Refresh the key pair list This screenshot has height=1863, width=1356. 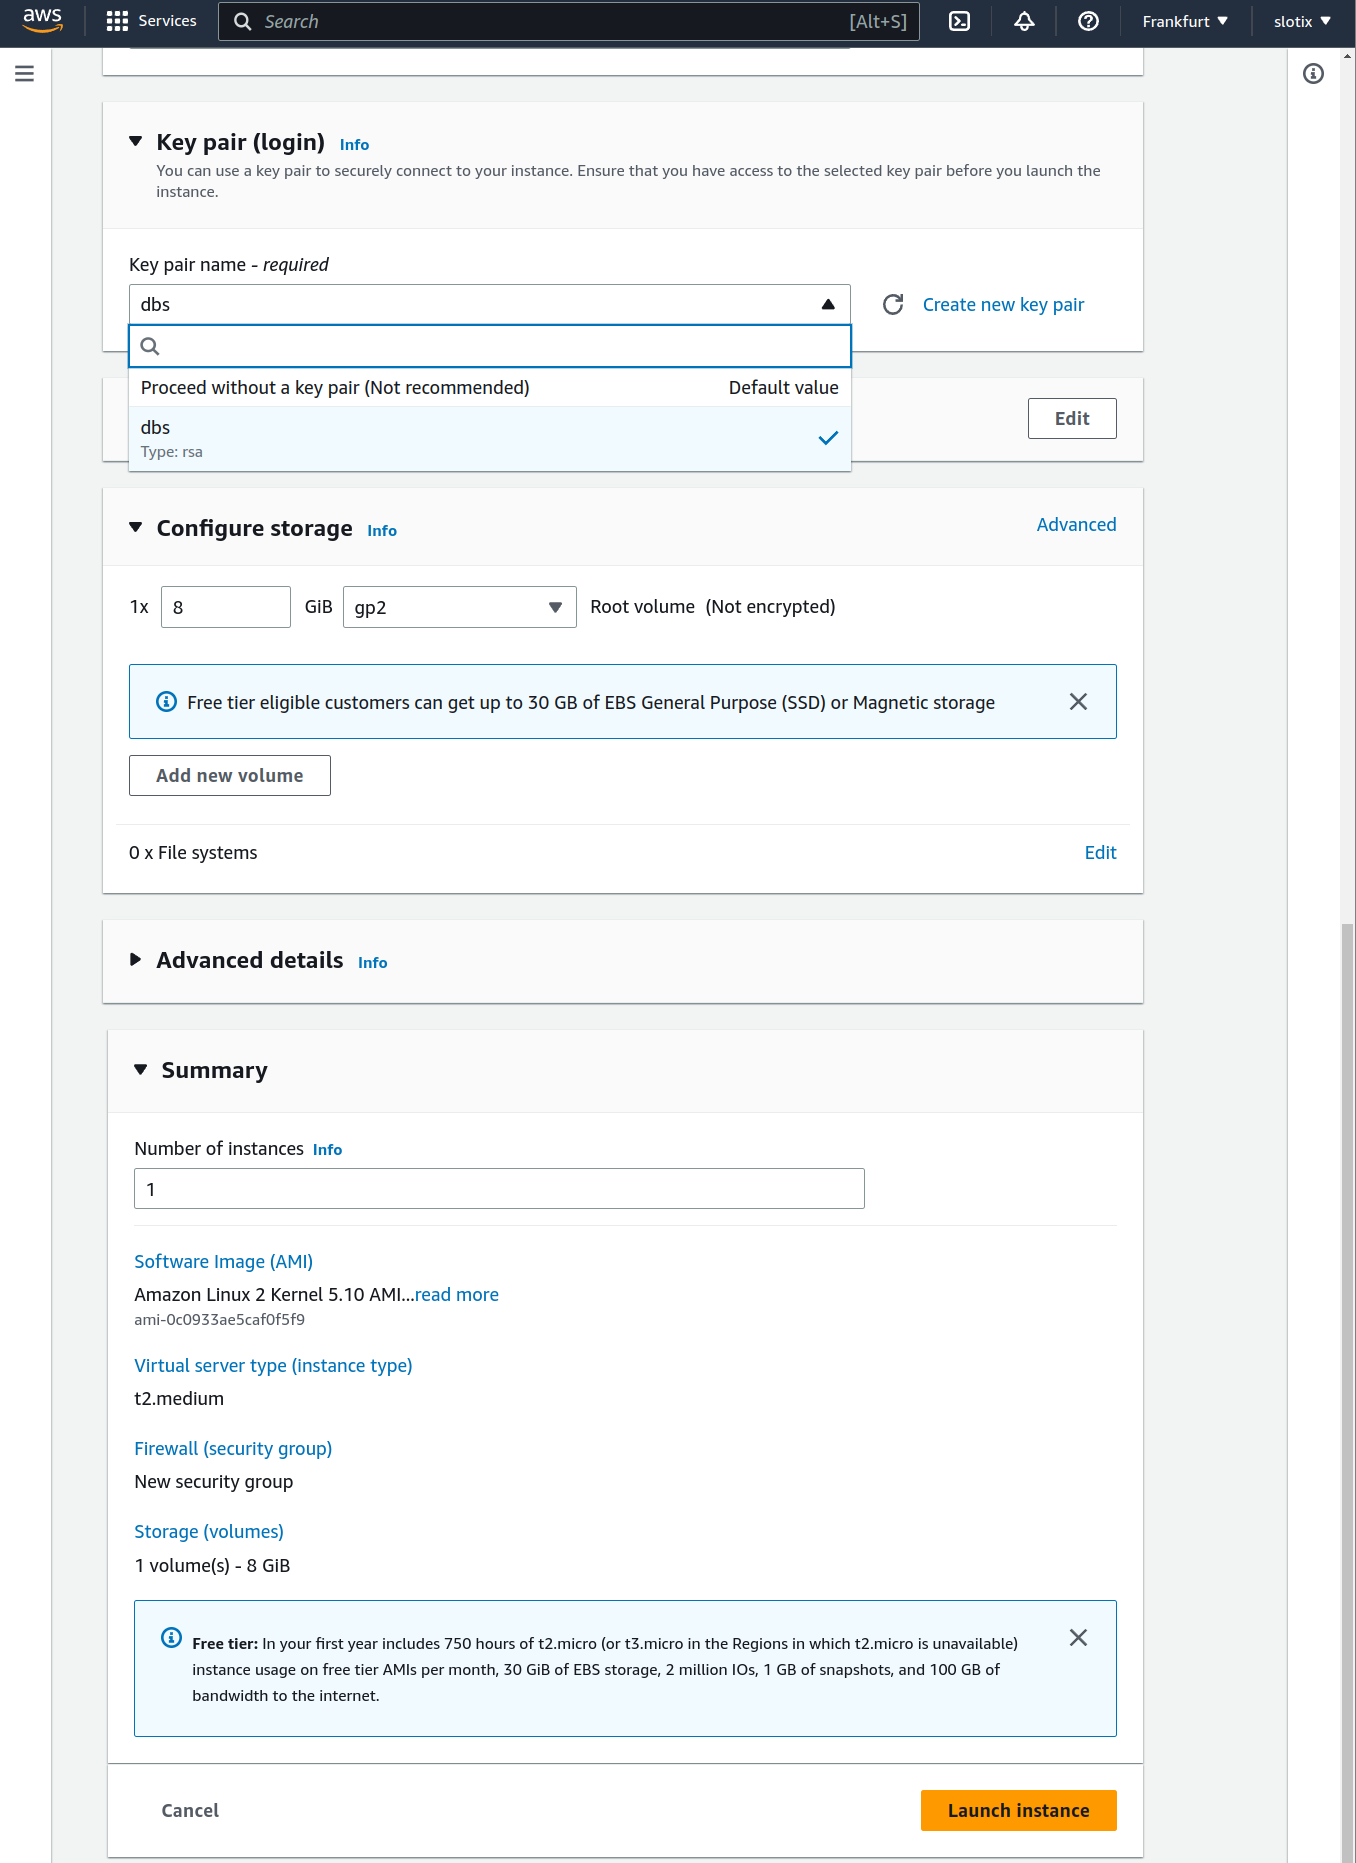click(x=893, y=304)
